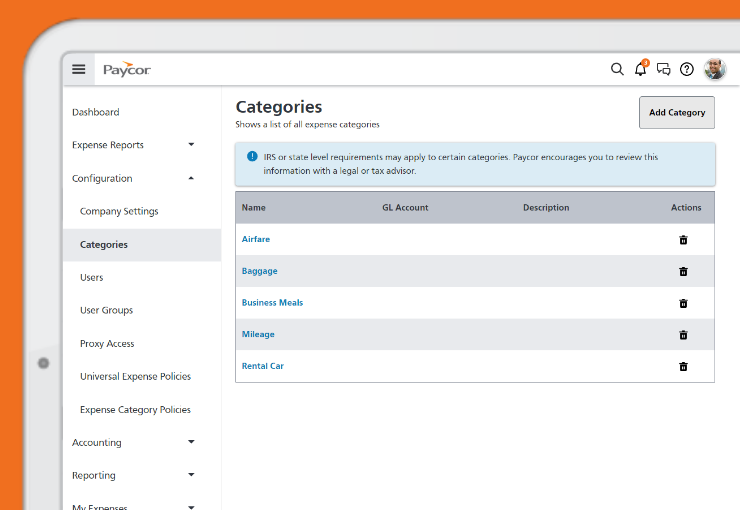The height and width of the screenshot is (510, 740).
Task: Expand the My Expenses section arrow
Action: point(191,507)
